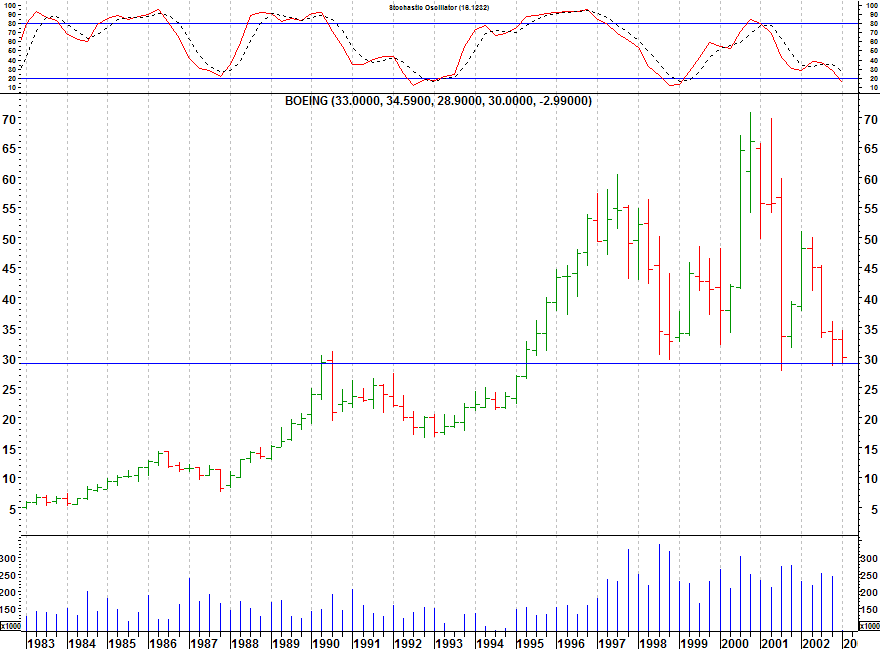Click the 30 price label on right axis
Viewport: 880px width, 650px height.
coord(871,359)
